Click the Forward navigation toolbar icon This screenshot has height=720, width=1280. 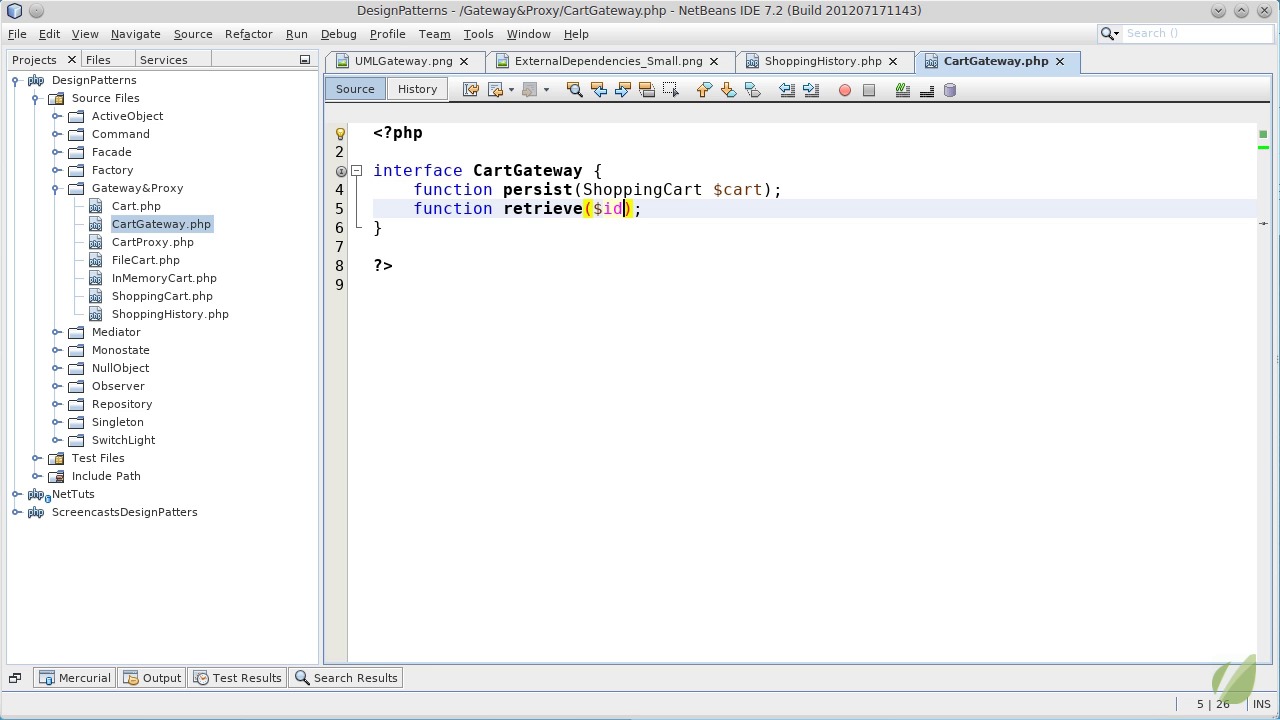[x=530, y=90]
